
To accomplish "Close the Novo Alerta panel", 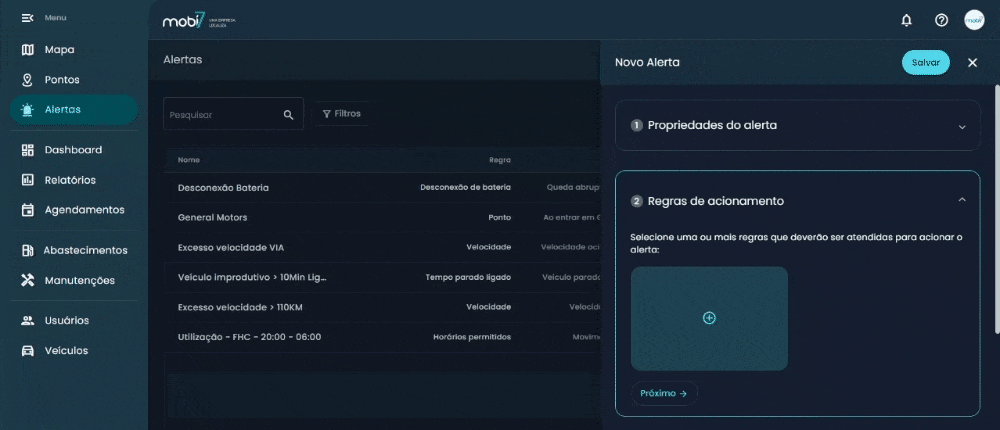I will pos(972,63).
